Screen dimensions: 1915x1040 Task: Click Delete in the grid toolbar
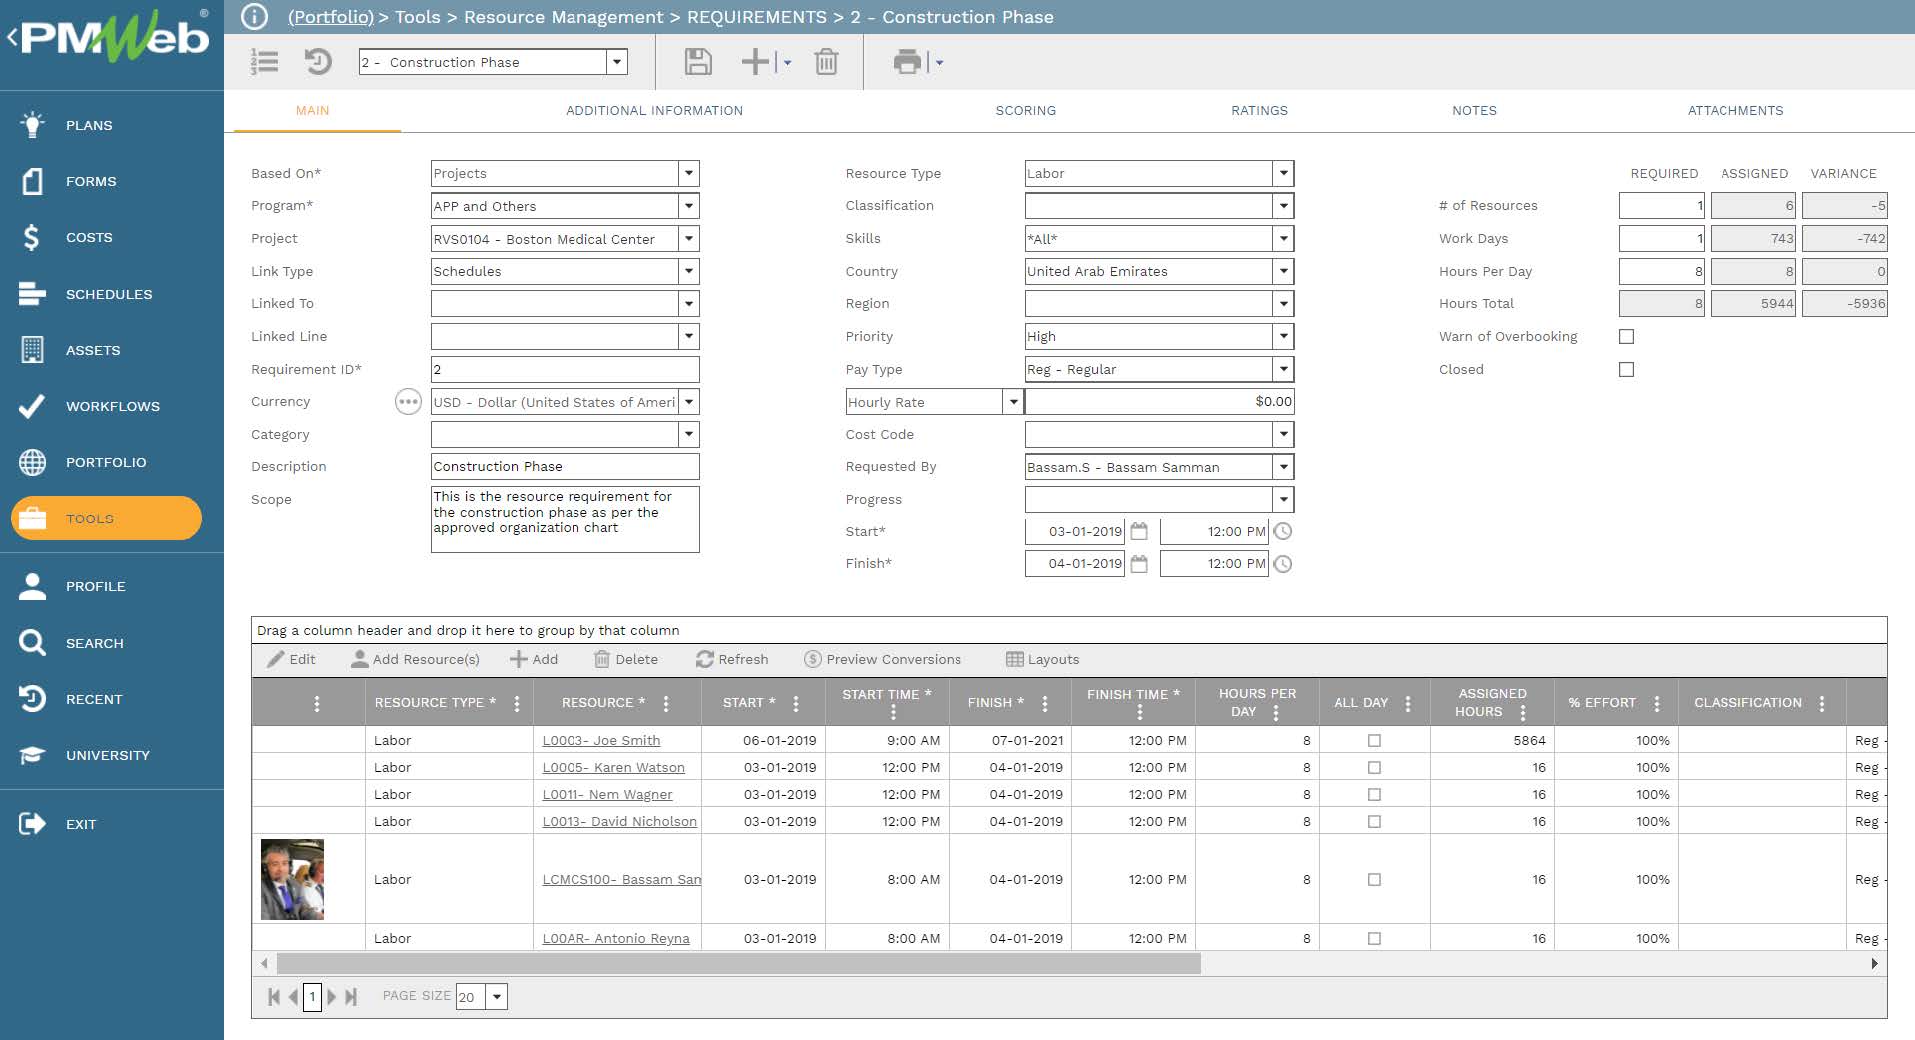pyautogui.click(x=626, y=660)
